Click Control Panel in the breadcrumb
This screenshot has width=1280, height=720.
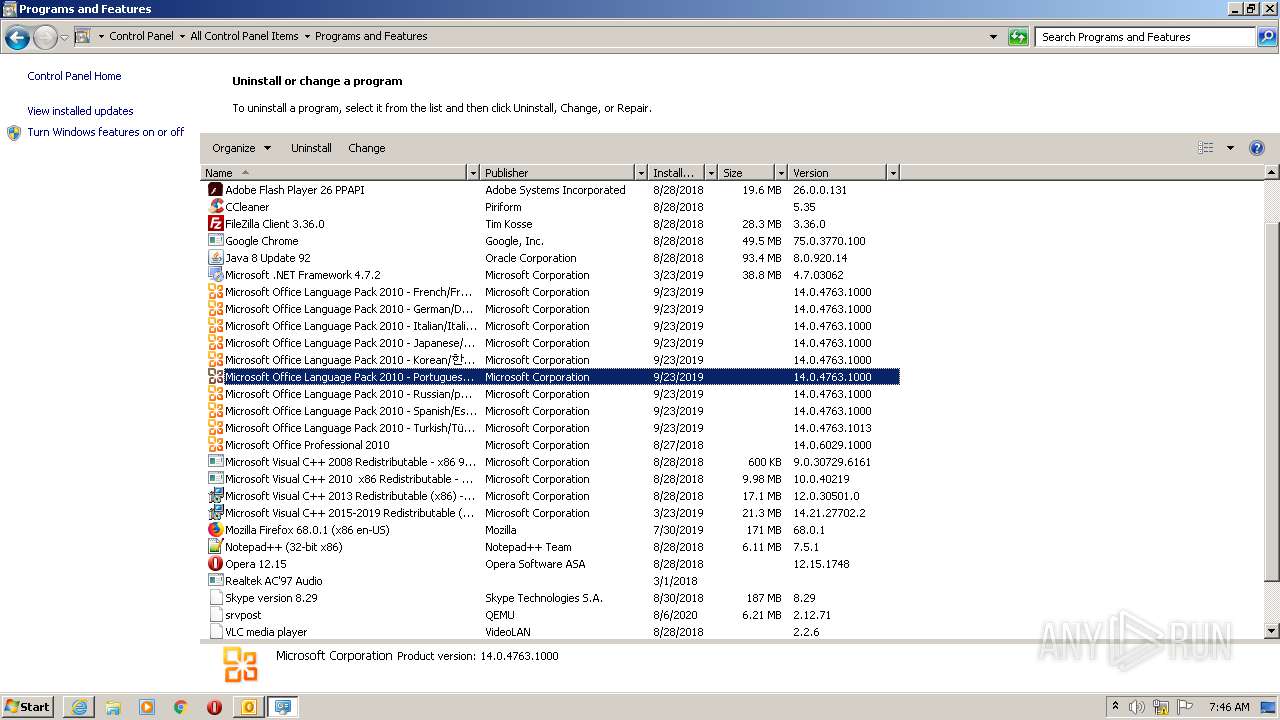pos(141,36)
